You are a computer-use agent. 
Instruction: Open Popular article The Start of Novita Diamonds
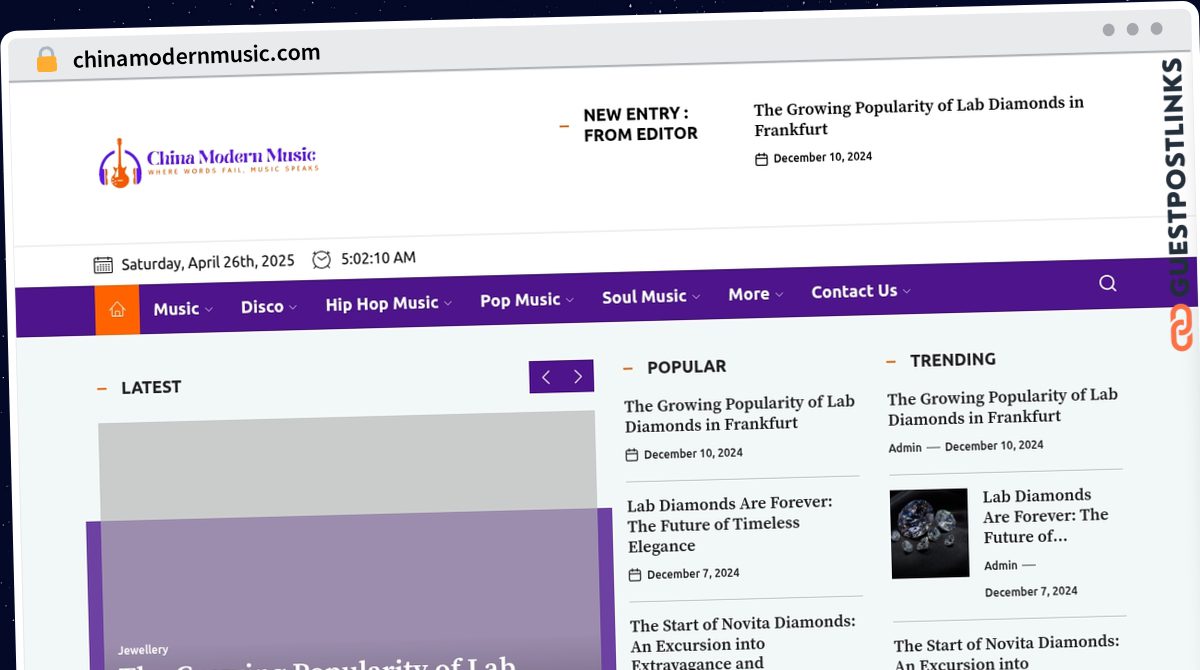coord(743,642)
